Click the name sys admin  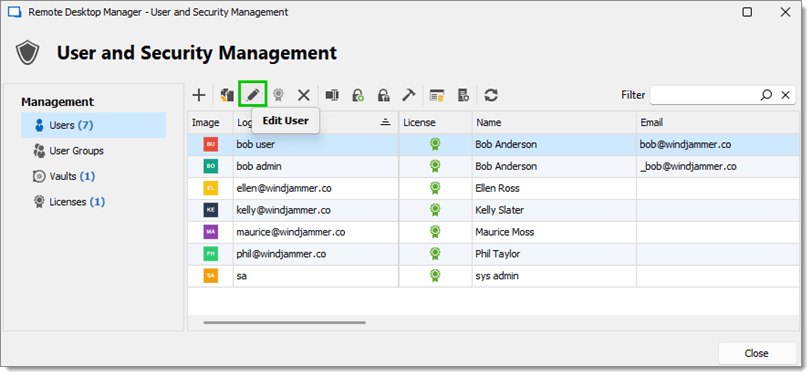(x=497, y=276)
